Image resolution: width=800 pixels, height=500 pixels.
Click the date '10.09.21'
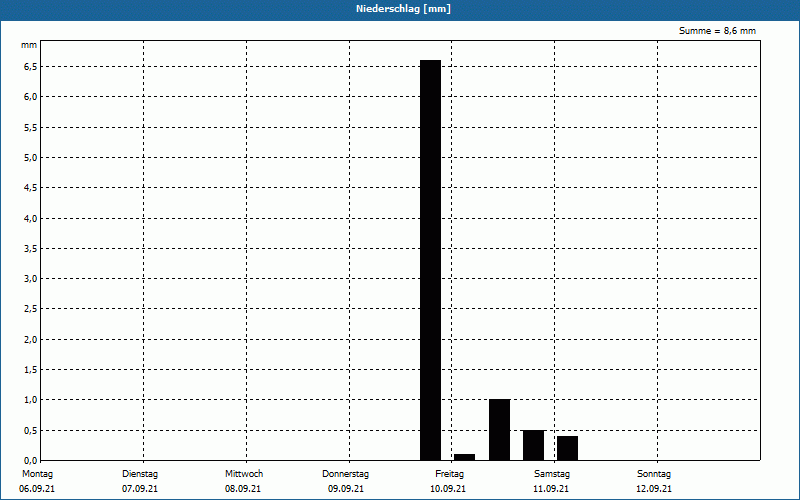click(x=448, y=489)
